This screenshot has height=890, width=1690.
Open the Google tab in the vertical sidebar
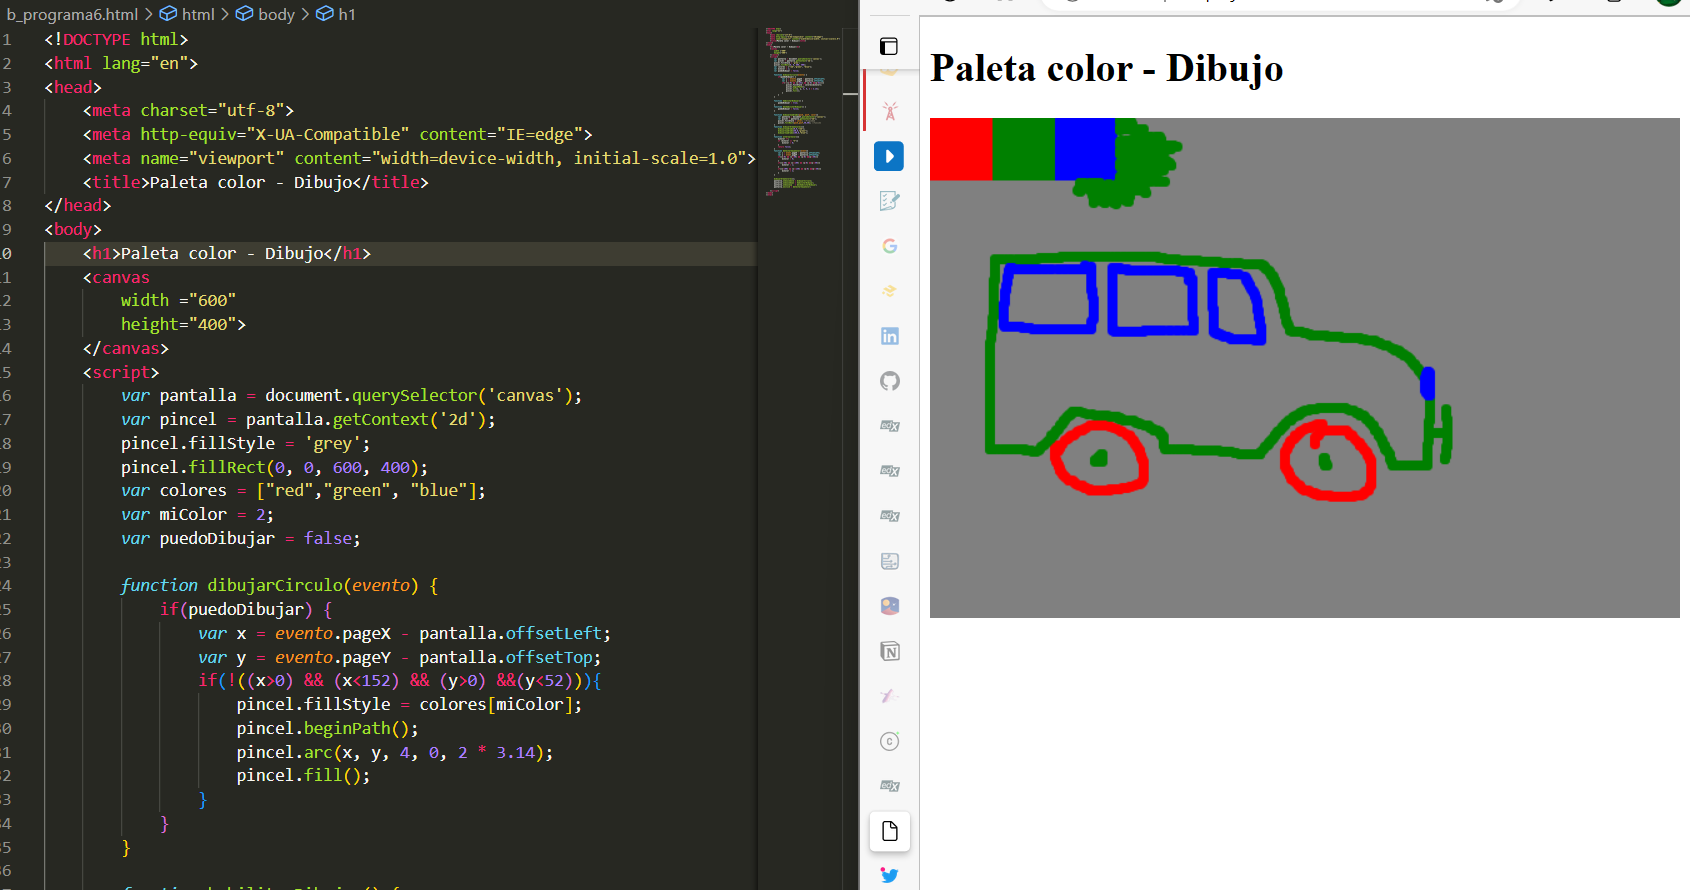pyautogui.click(x=889, y=246)
